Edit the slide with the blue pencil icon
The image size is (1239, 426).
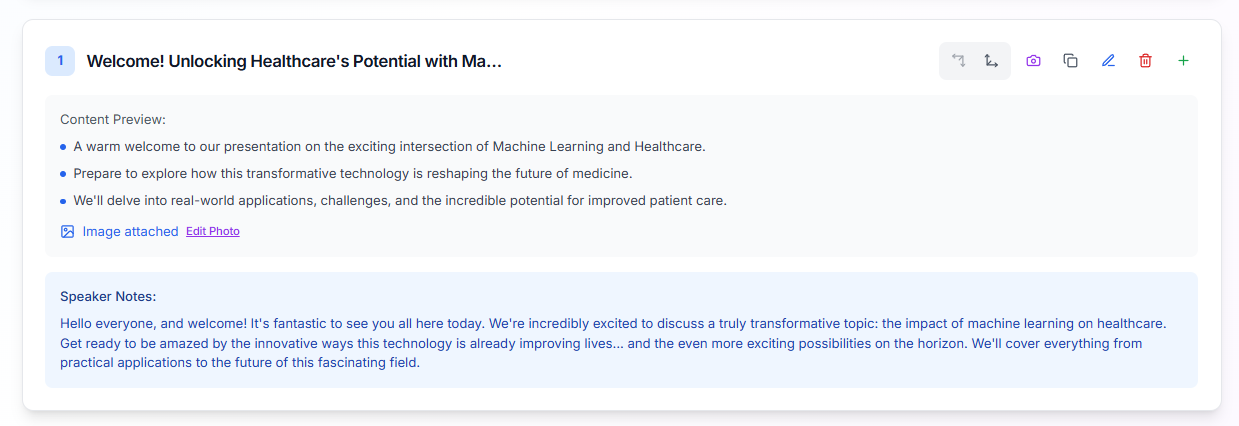1108,61
